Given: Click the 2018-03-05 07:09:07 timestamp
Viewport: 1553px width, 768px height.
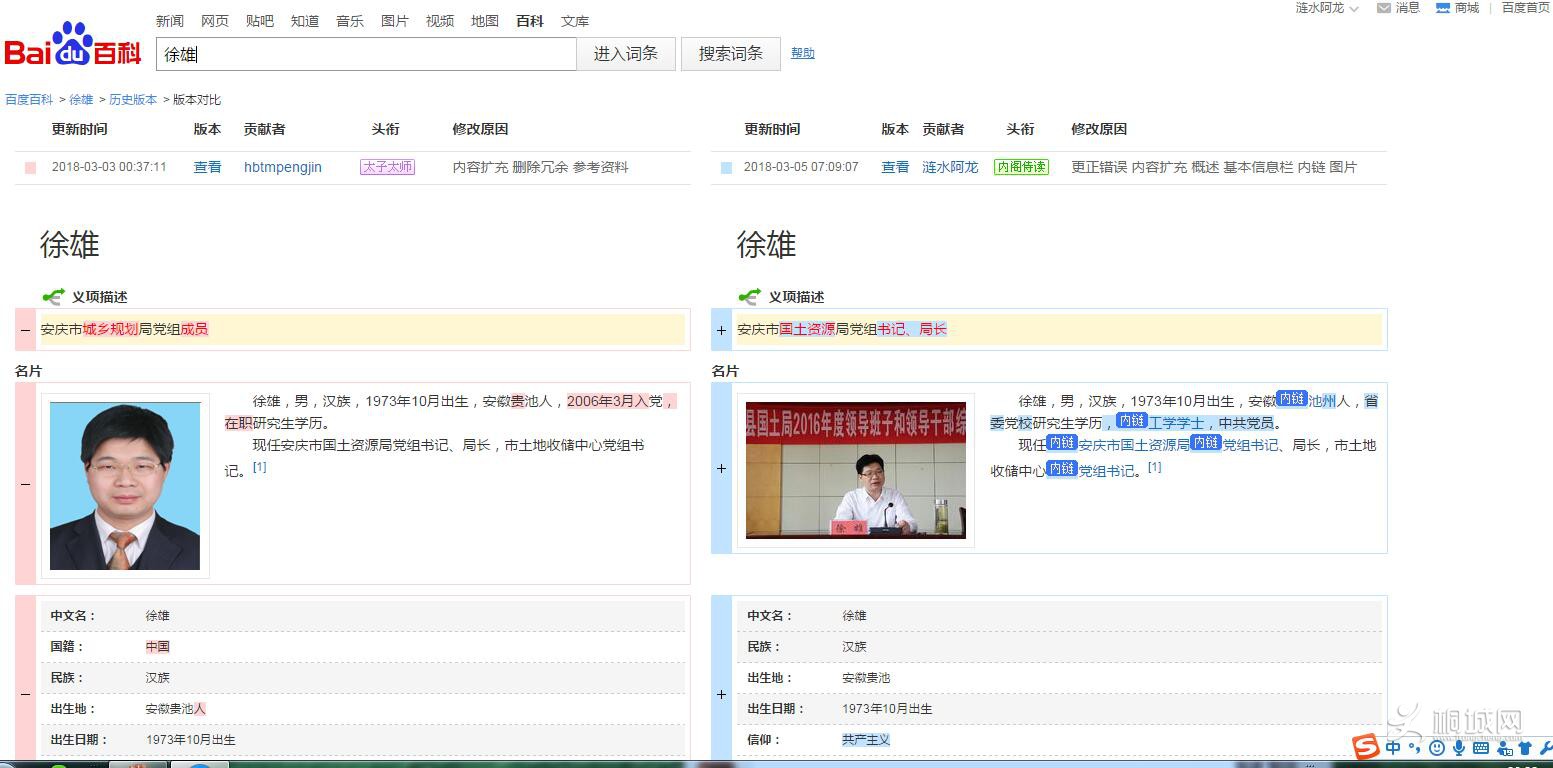Looking at the screenshot, I should [x=801, y=167].
